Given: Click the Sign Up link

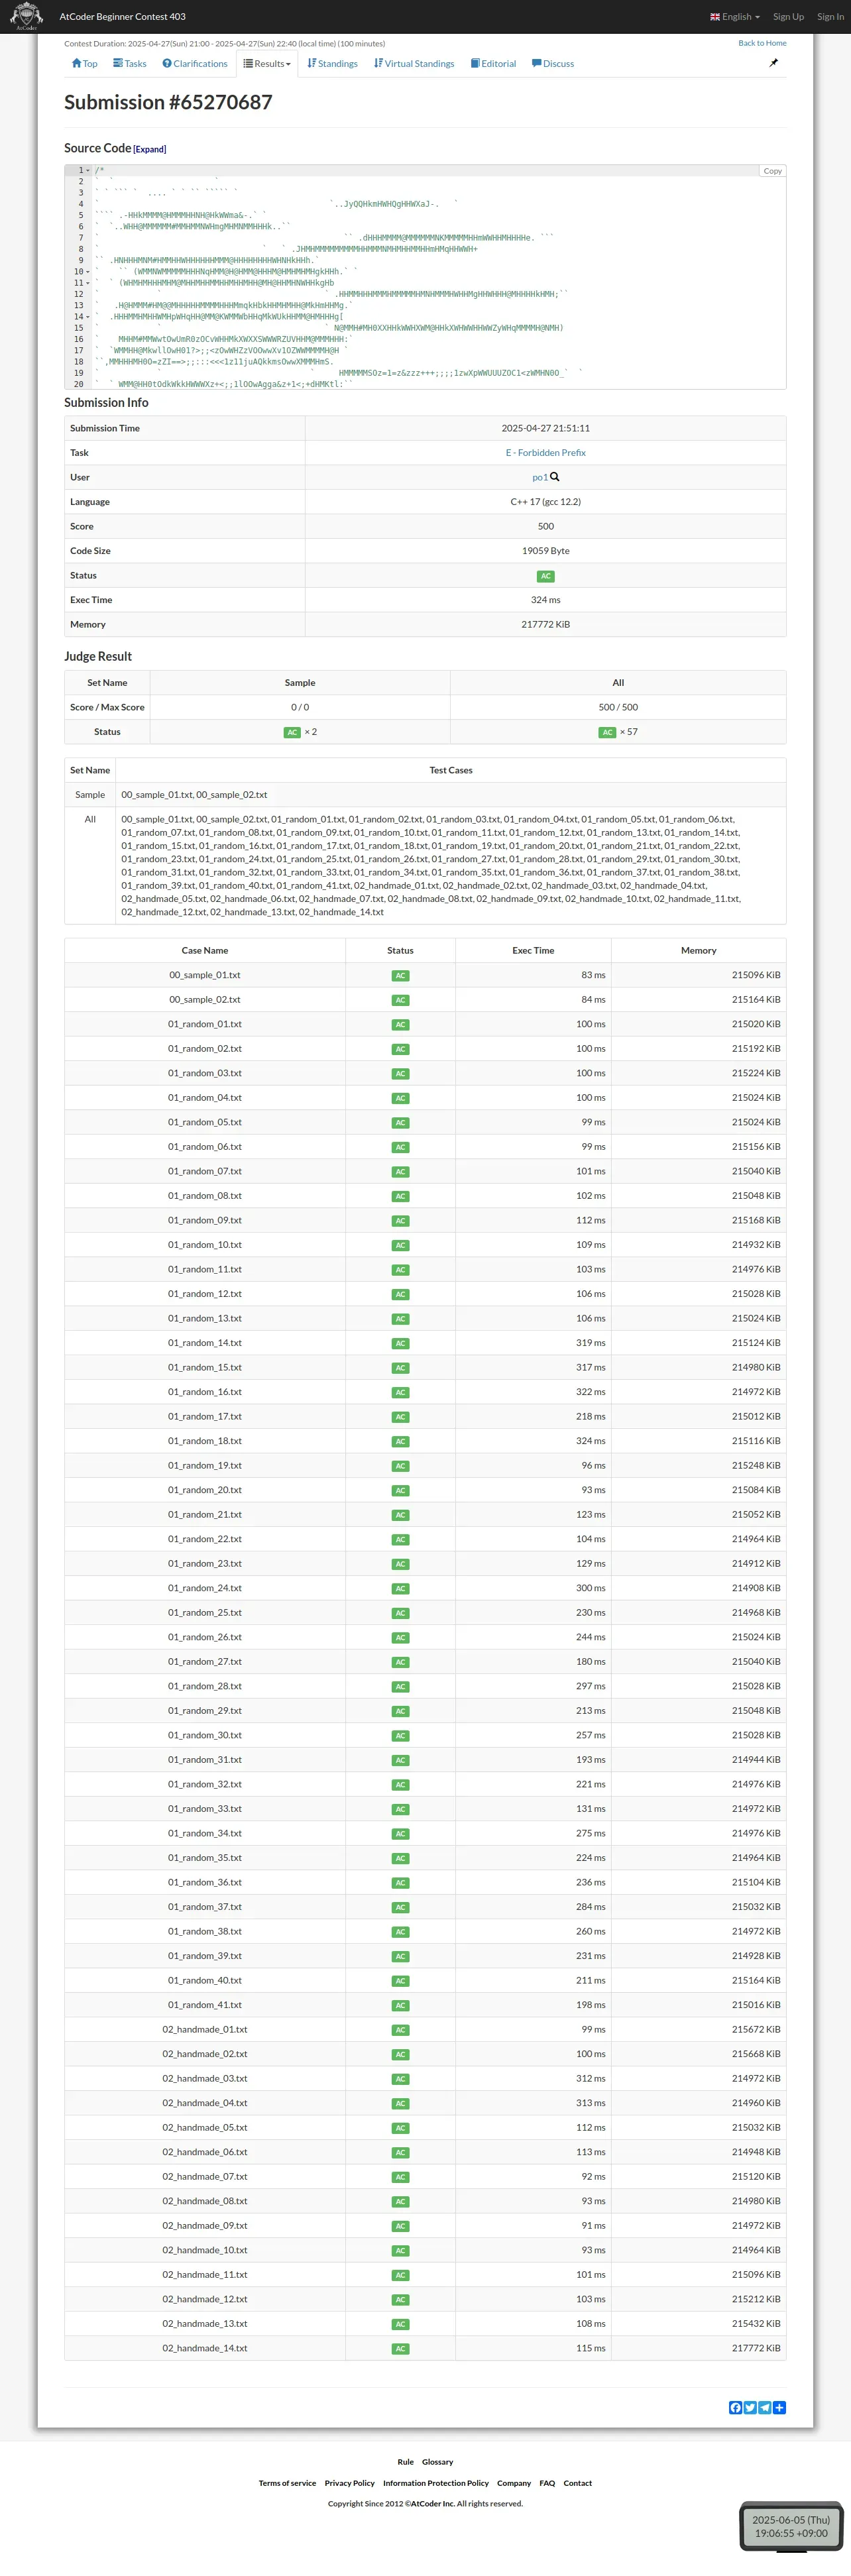Looking at the screenshot, I should coord(788,17).
